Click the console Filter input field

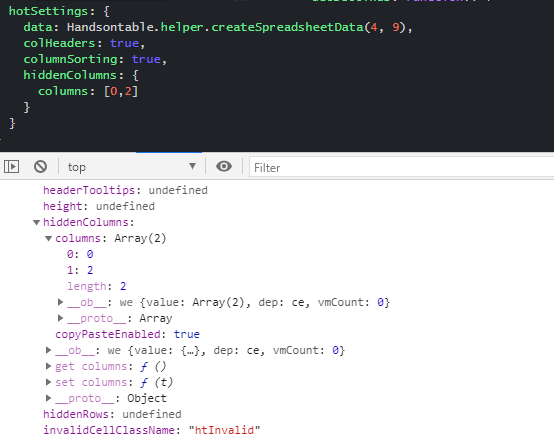[x=401, y=167]
